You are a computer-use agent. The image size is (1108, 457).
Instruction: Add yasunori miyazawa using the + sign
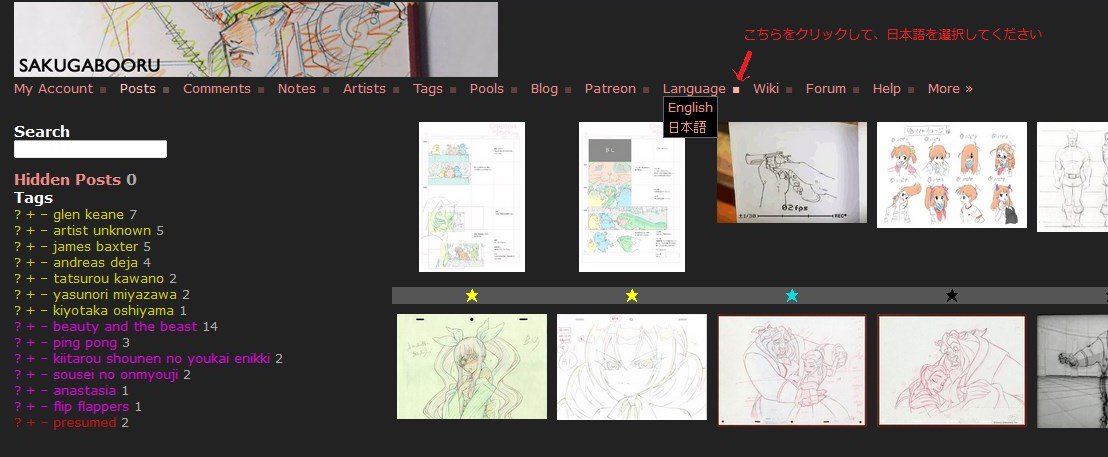point(30,295)
